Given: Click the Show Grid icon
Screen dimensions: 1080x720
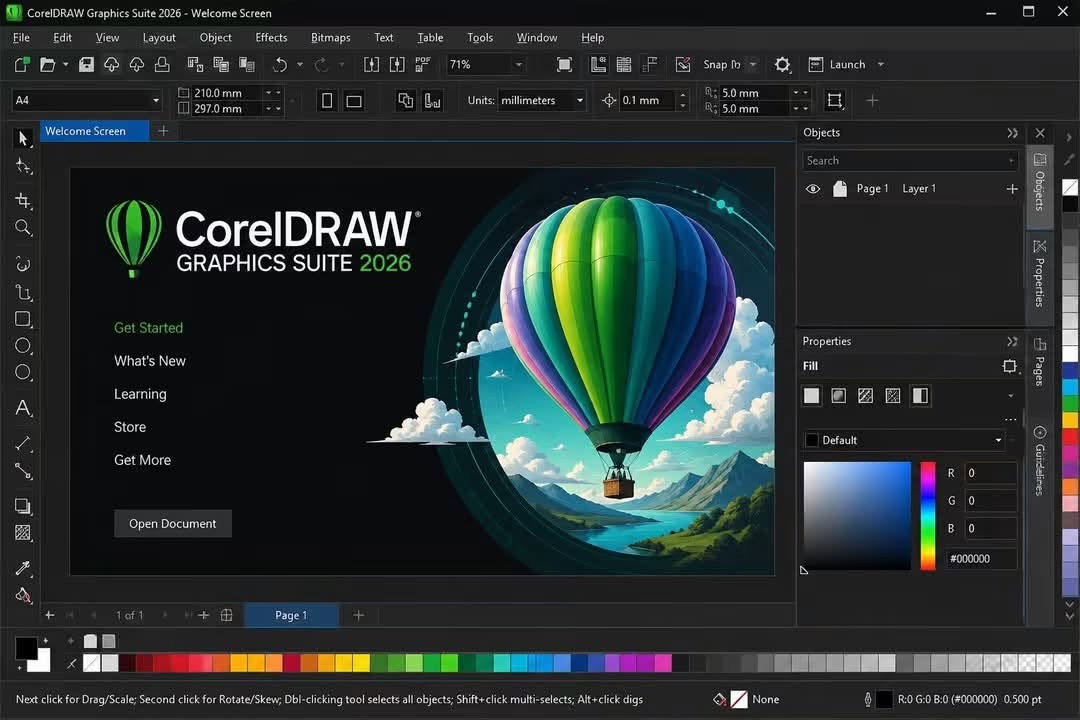Looking at the screenshot, I should click(x=624, y=65).
